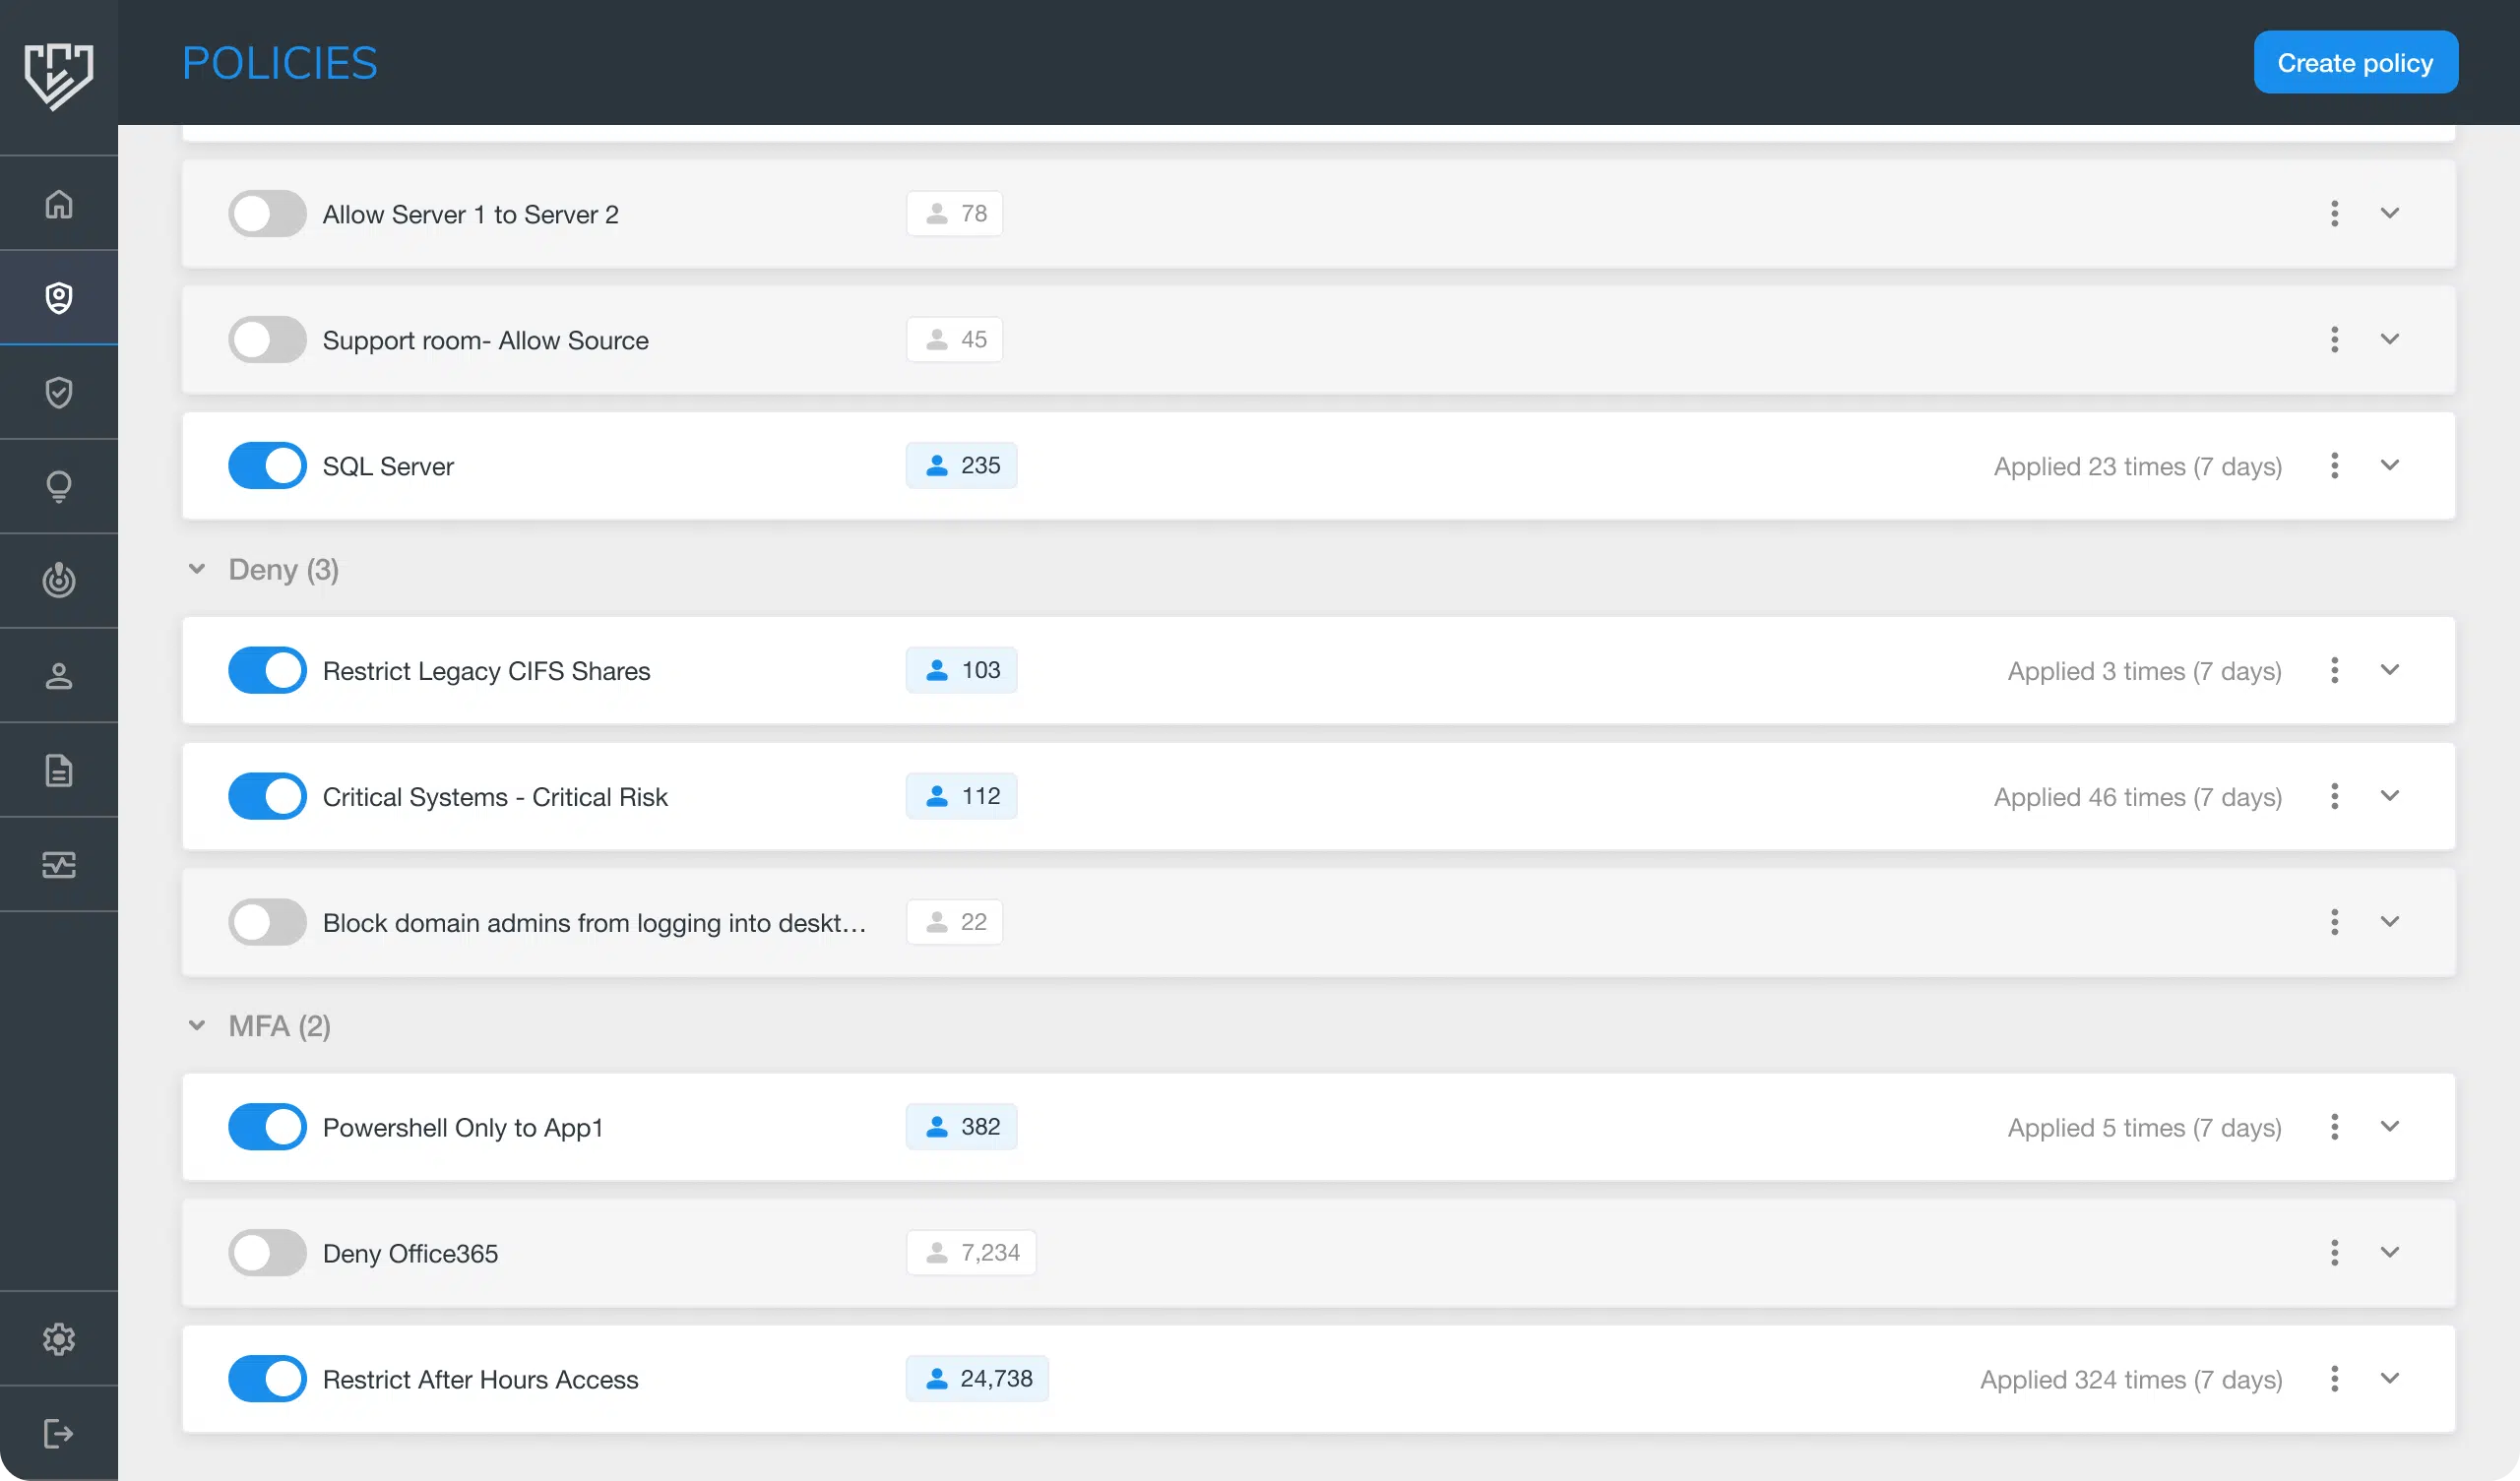Viewport: 2520px width, 1481px height.
Task: Expand the Restrict Legacy CIFS Shares row details
Action: [2389, 670]
